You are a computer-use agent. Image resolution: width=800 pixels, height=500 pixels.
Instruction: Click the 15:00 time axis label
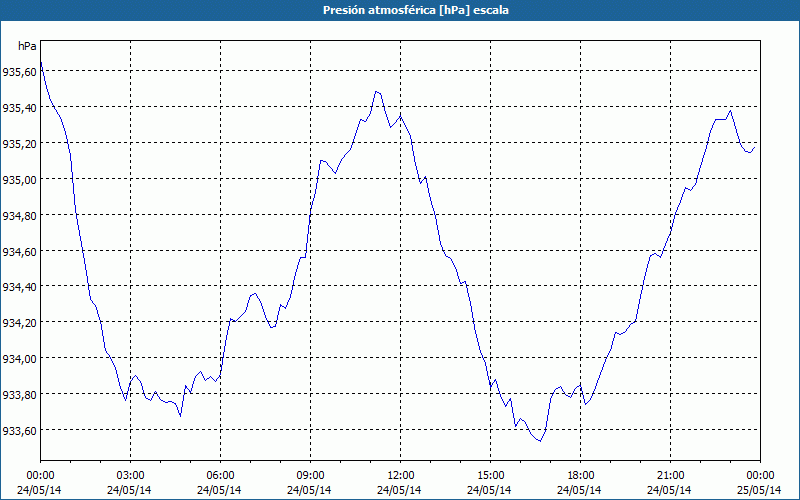pyautogui.click(x=490, y=476)
